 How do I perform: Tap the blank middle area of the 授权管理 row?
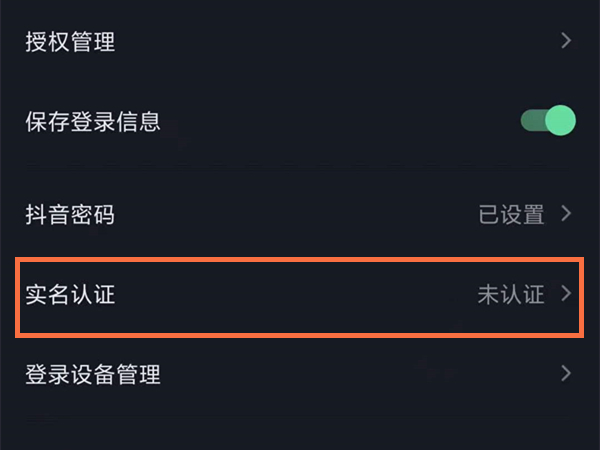pyautogui.click(x=300, y=42)
